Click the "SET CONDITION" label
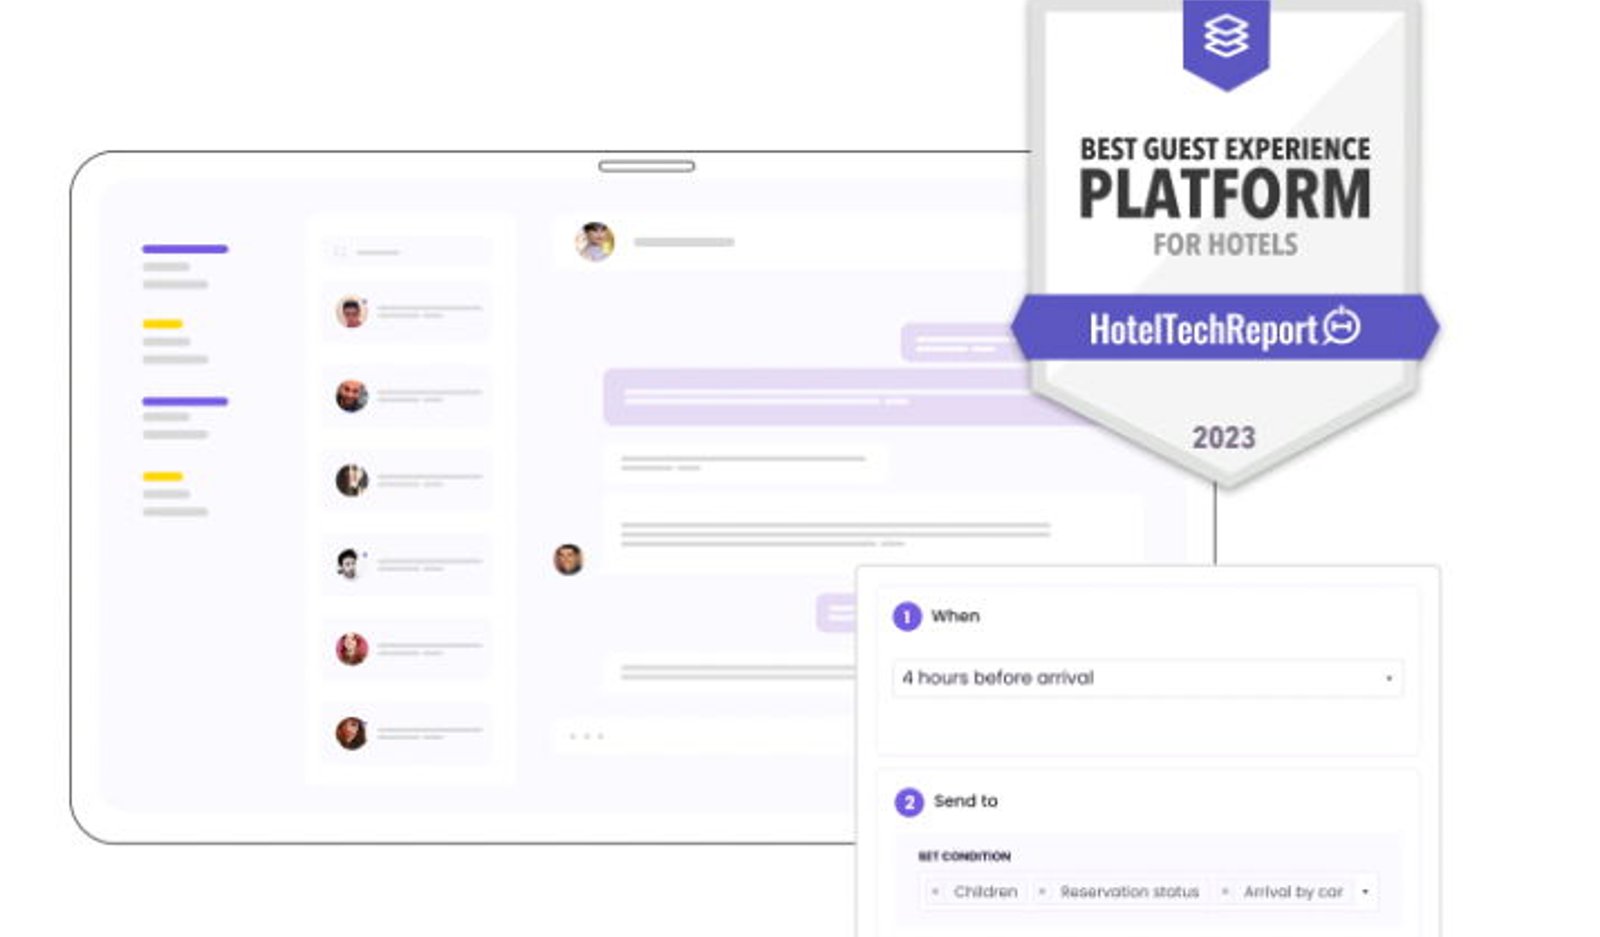 [x=964, y=856]
